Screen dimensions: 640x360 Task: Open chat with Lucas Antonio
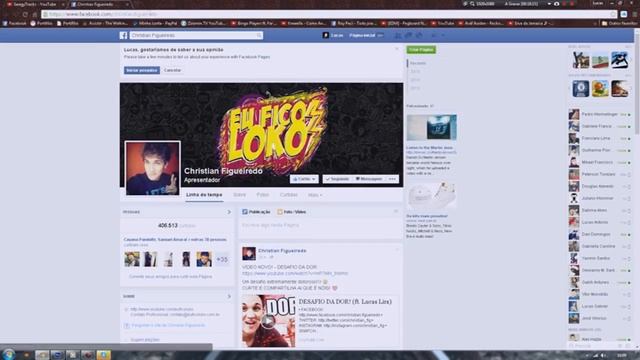pyautogui.click(x=600, y=222)
